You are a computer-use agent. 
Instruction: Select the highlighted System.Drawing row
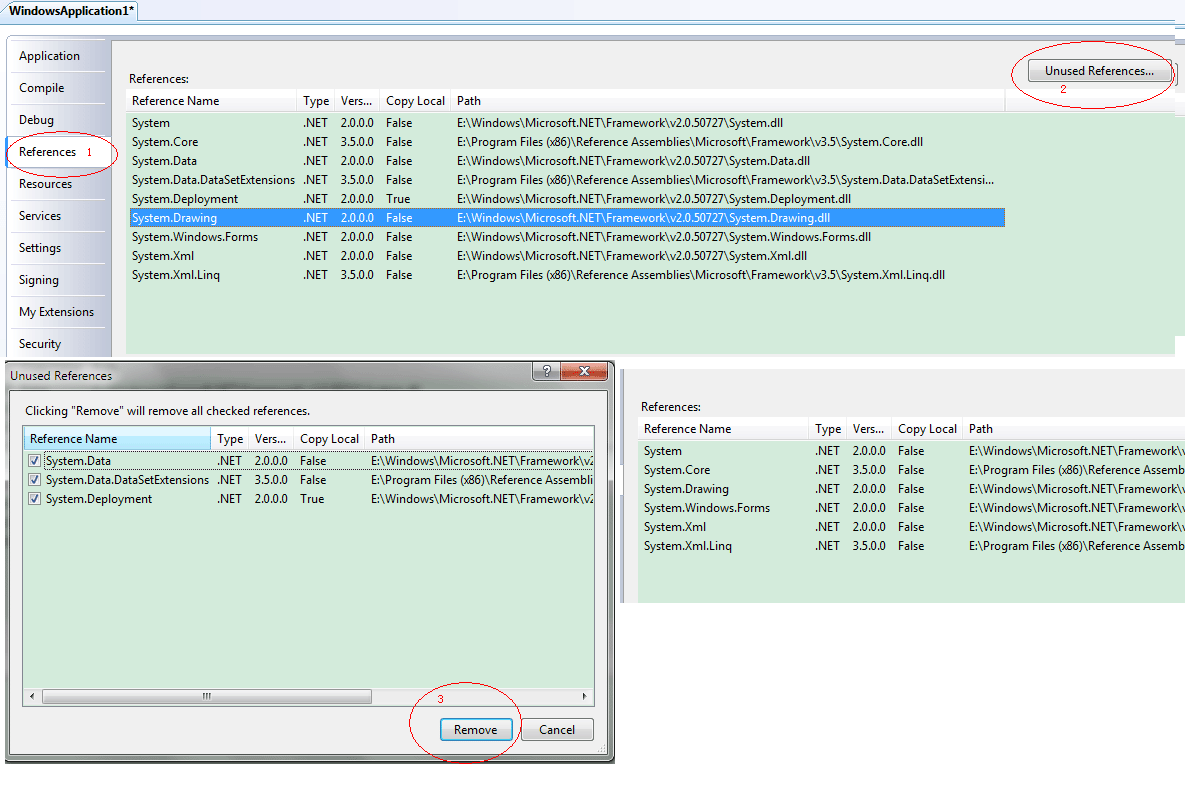[567, 218]
